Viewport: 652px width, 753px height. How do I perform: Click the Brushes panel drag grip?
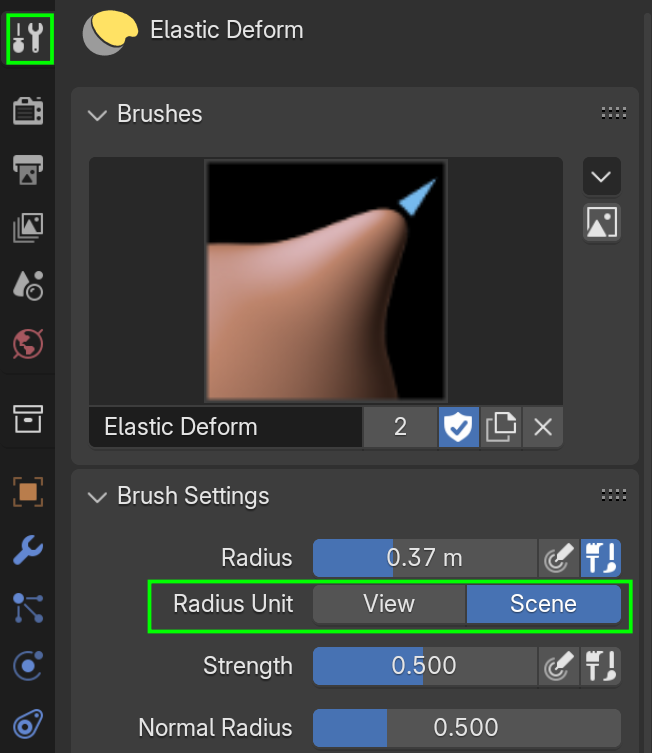click(x=614, y=113)
